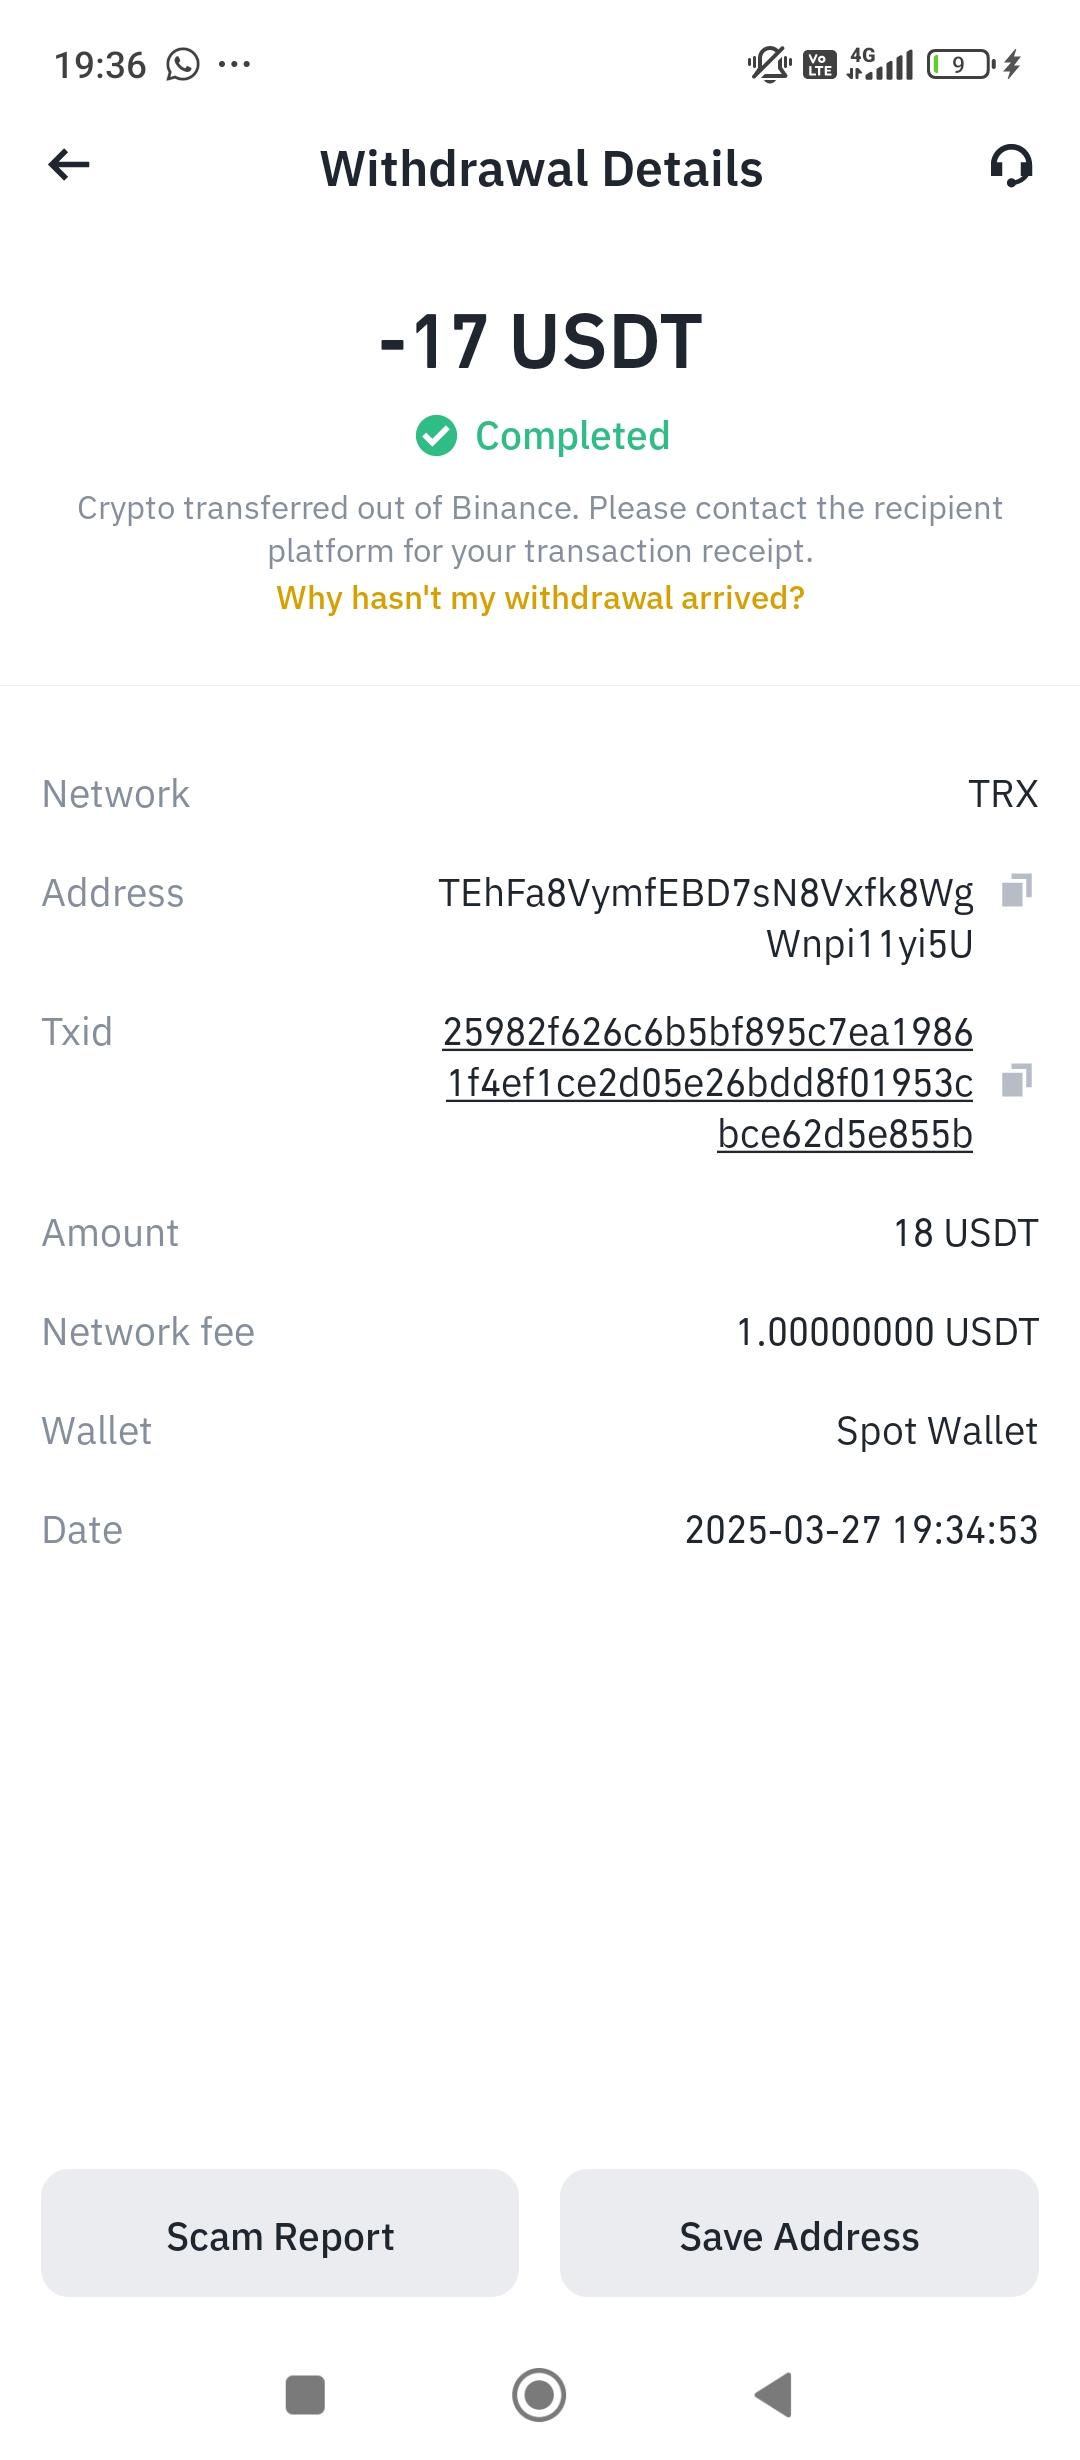Tap the 1.00000000 USDT network fee
The image size is (1080, 2460).
click(887, 1332)
